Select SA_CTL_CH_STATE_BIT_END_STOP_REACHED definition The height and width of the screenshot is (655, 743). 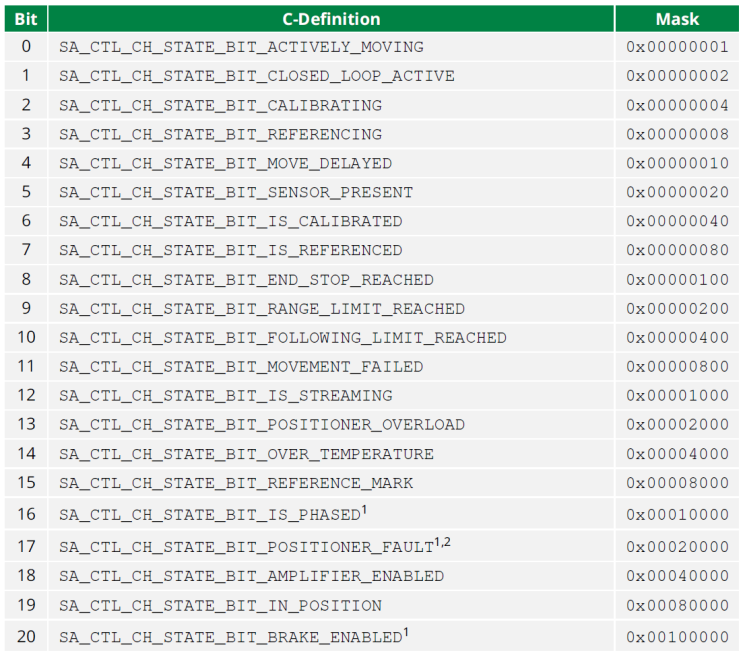point(246,280)
